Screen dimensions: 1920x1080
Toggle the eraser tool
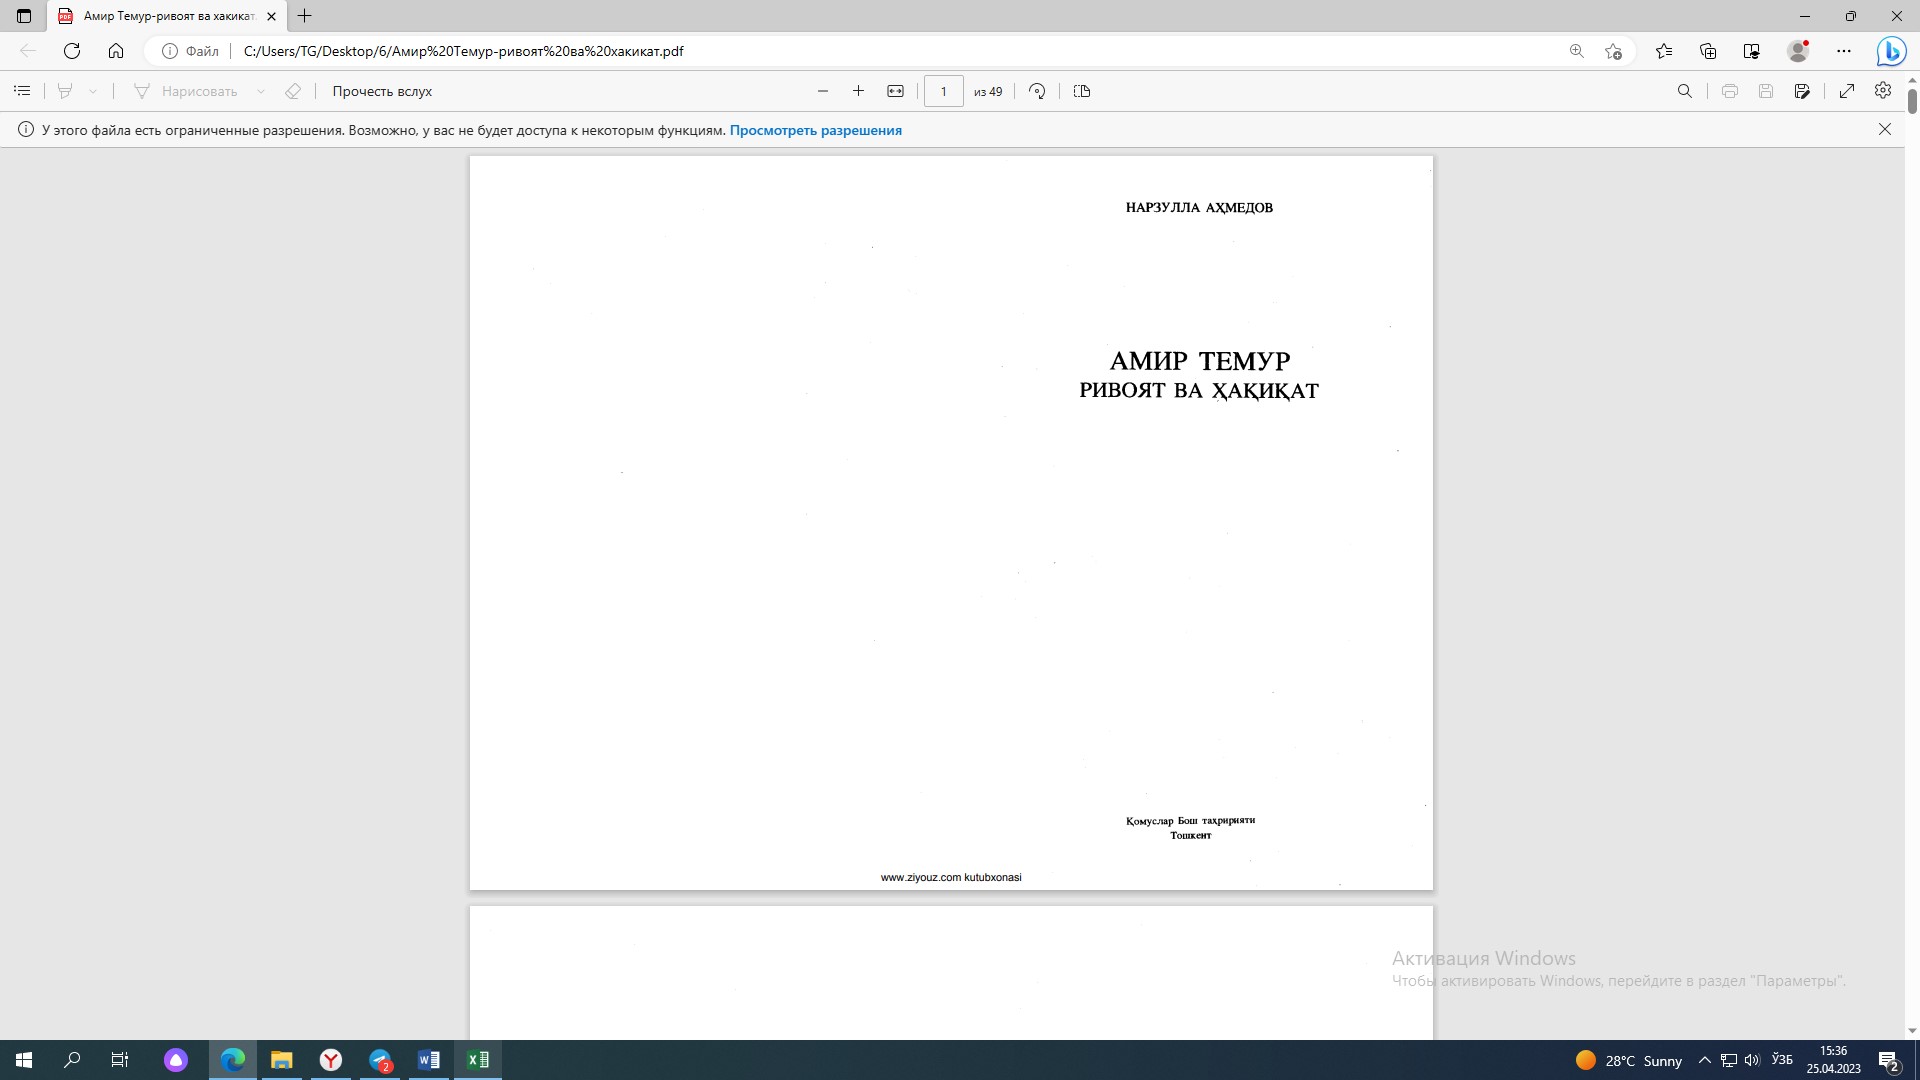point(293,91)
